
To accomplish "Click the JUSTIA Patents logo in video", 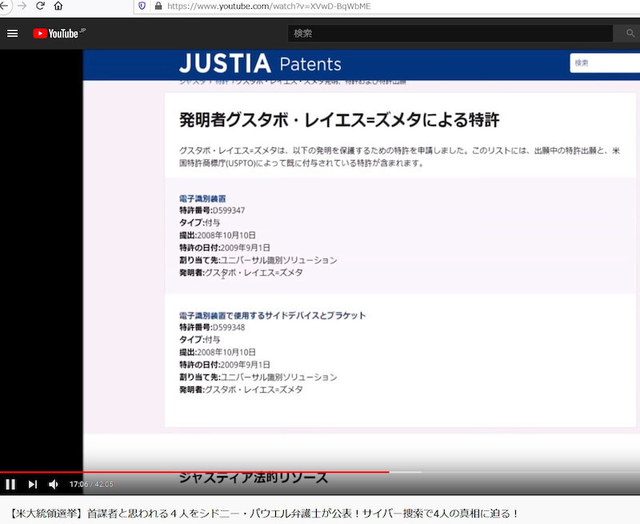I will coord(260,64).
